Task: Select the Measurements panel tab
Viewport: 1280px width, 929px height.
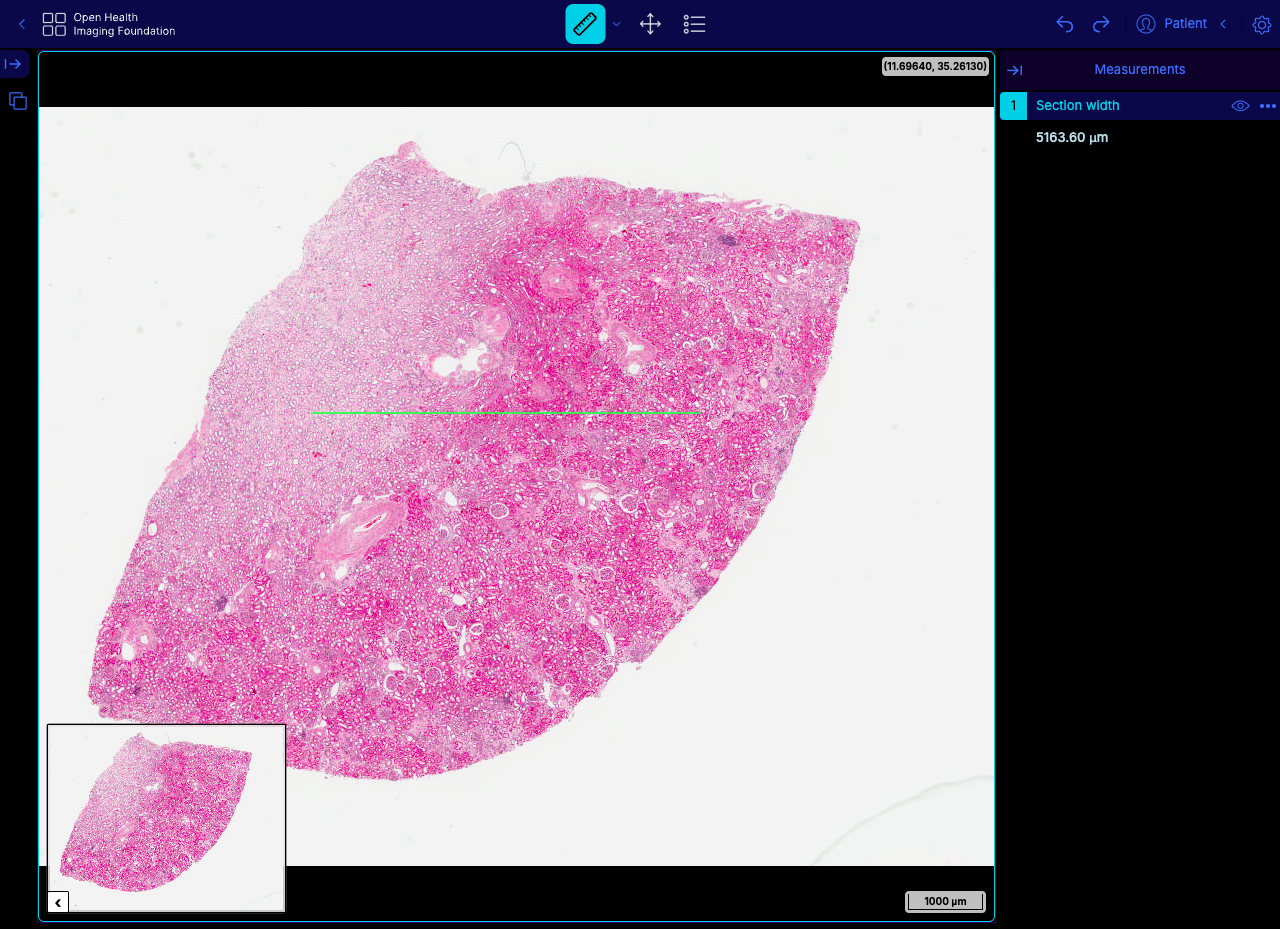Action: click(x=1139, y=70)
